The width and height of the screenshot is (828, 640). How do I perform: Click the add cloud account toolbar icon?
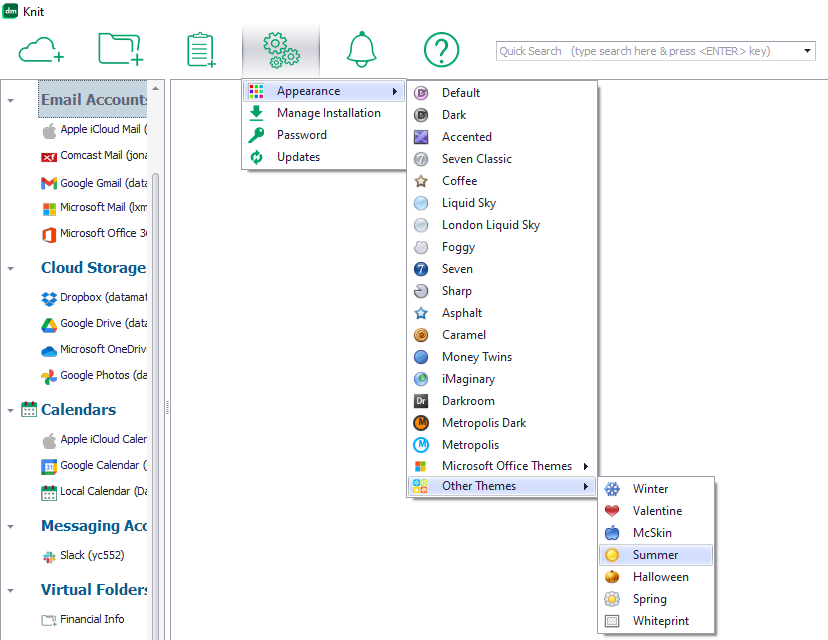click(x=41, y=50)
